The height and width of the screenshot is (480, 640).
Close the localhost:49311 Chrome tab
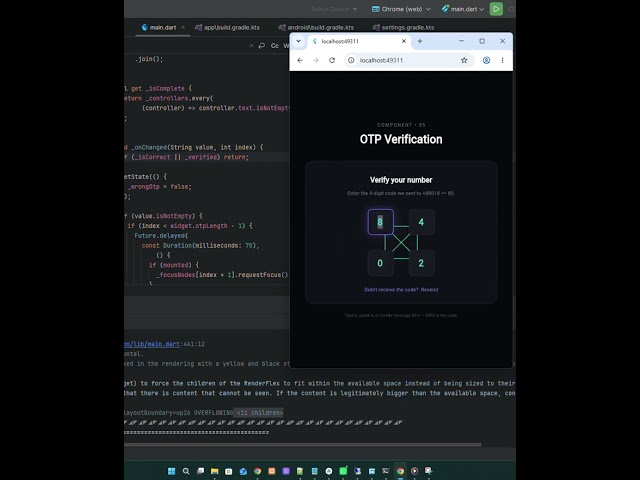point(404,41)
